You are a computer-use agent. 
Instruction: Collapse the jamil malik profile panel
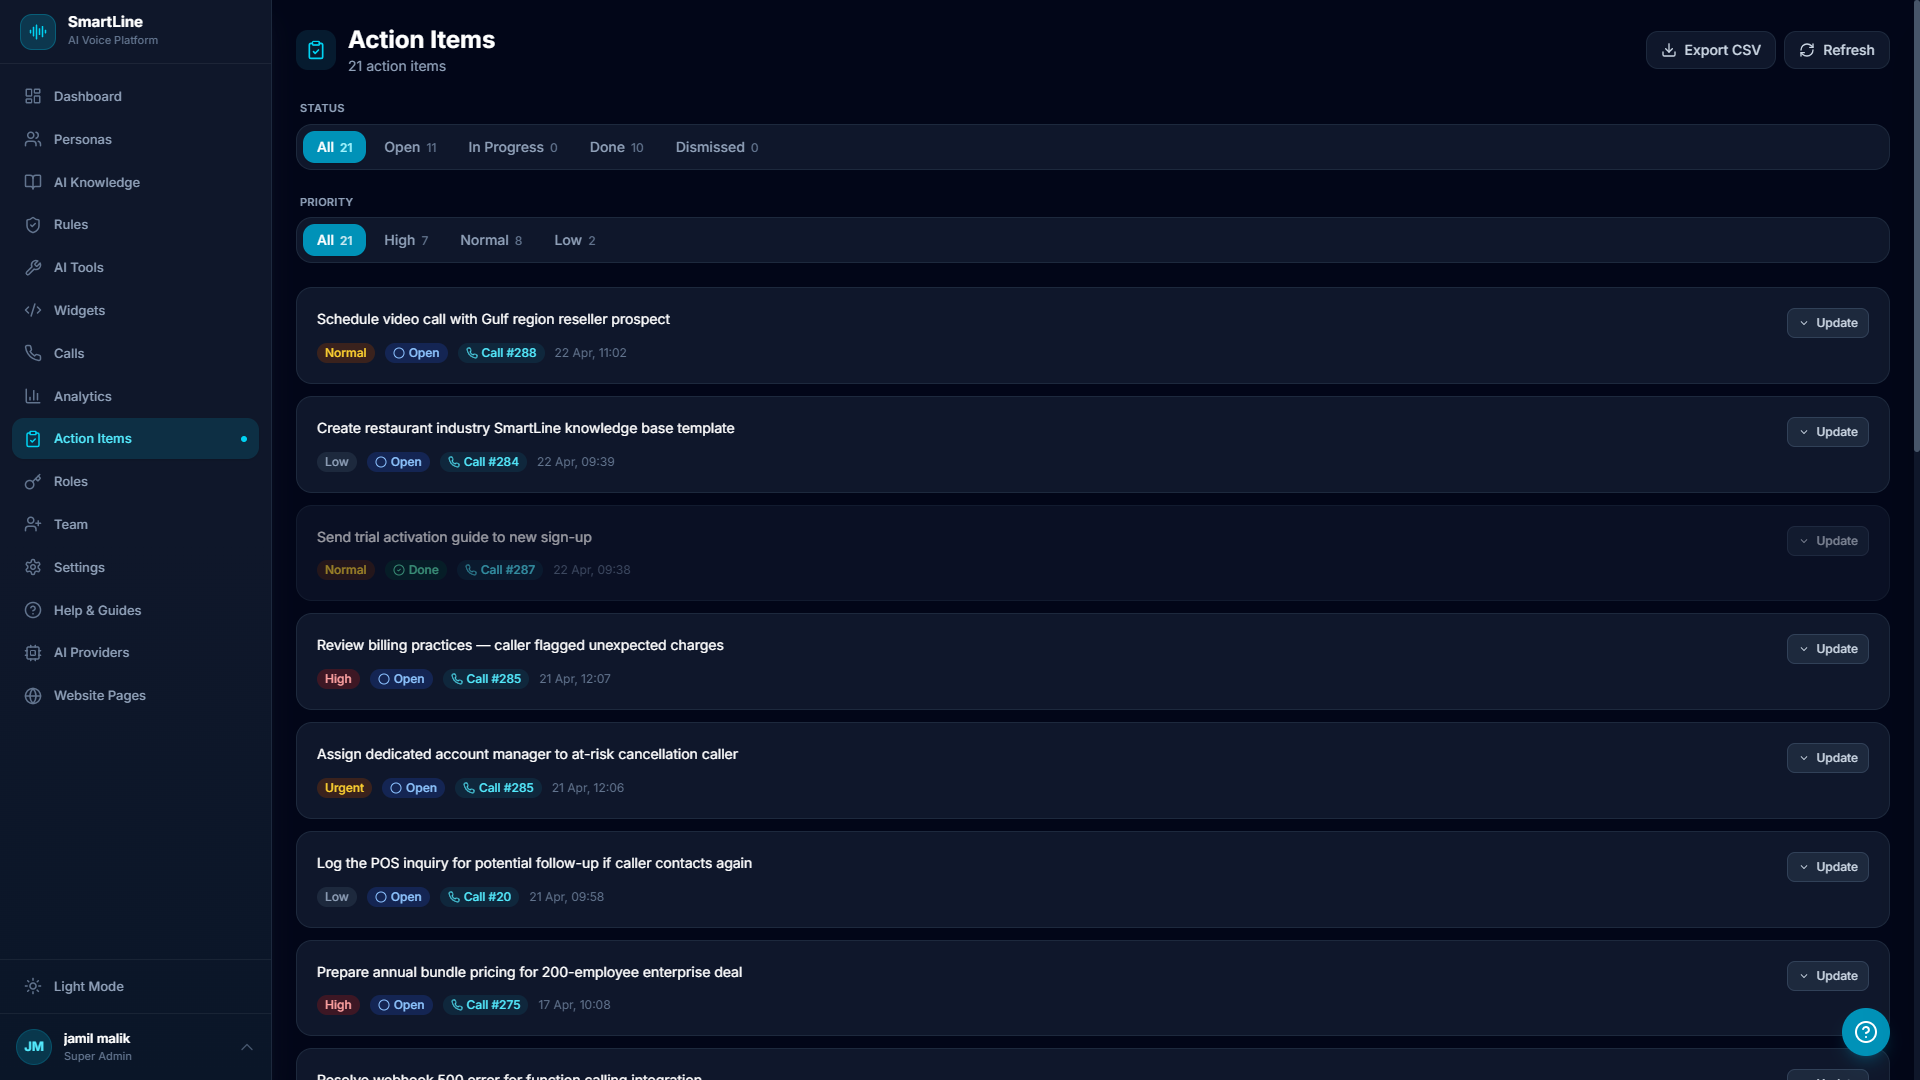point(247,1046)
